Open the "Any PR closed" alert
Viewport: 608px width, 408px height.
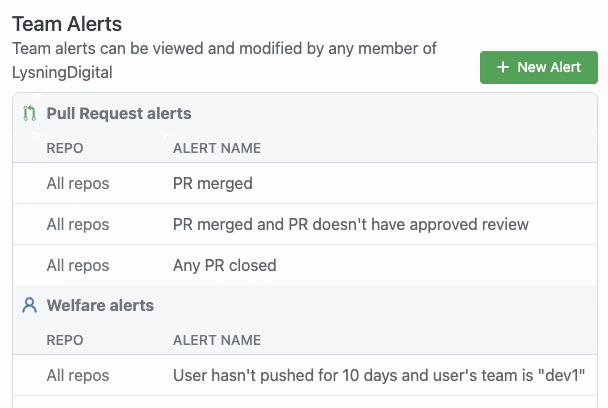pyautogui.click(x=224, y=266)
